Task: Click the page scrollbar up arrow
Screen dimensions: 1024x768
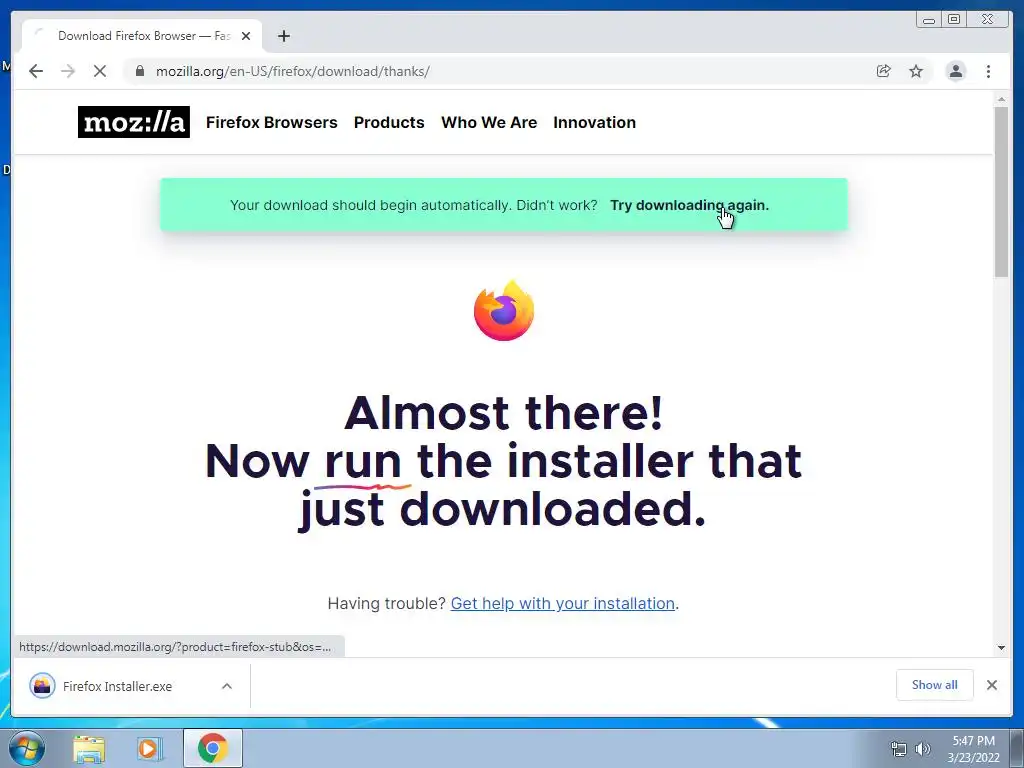Action: tap(1001, 99)
